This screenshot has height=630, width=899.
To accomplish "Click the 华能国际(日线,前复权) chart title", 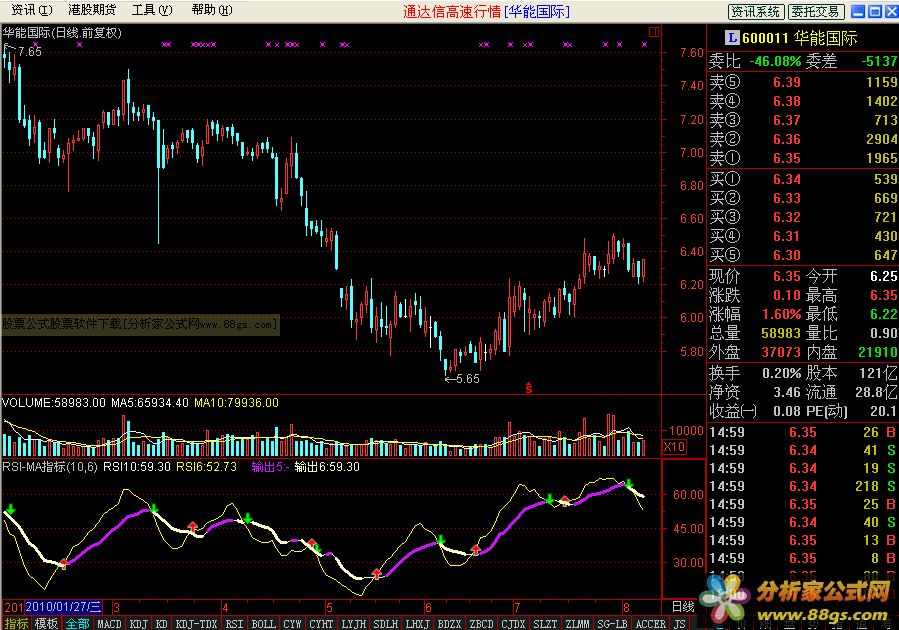I will pyautogui.click(x=62, y=33).
